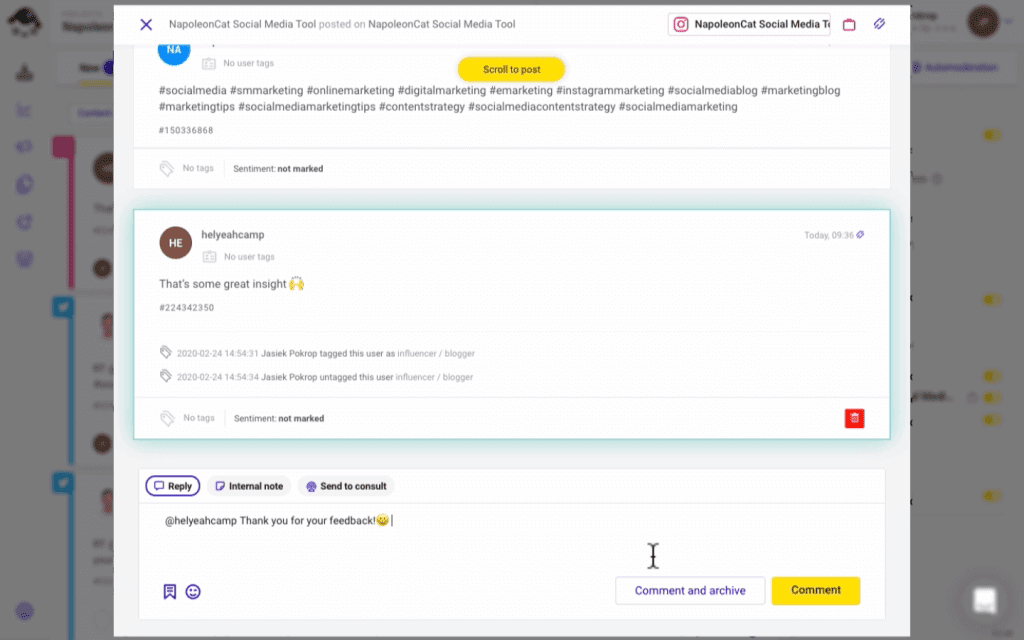Open the emoji picker smiley icon
This screenshot has height=640, width=1024.
tap(193, 592)
